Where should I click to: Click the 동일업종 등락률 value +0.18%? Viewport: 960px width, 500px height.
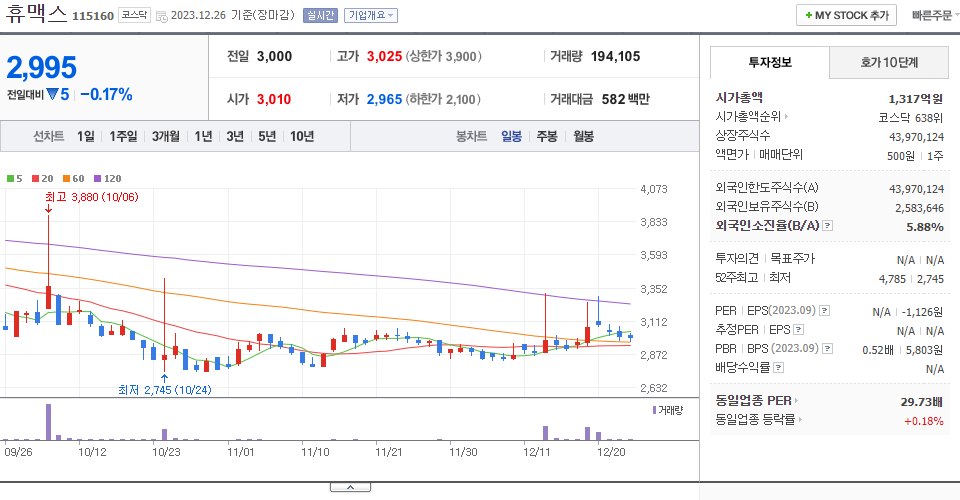point(924,421)
